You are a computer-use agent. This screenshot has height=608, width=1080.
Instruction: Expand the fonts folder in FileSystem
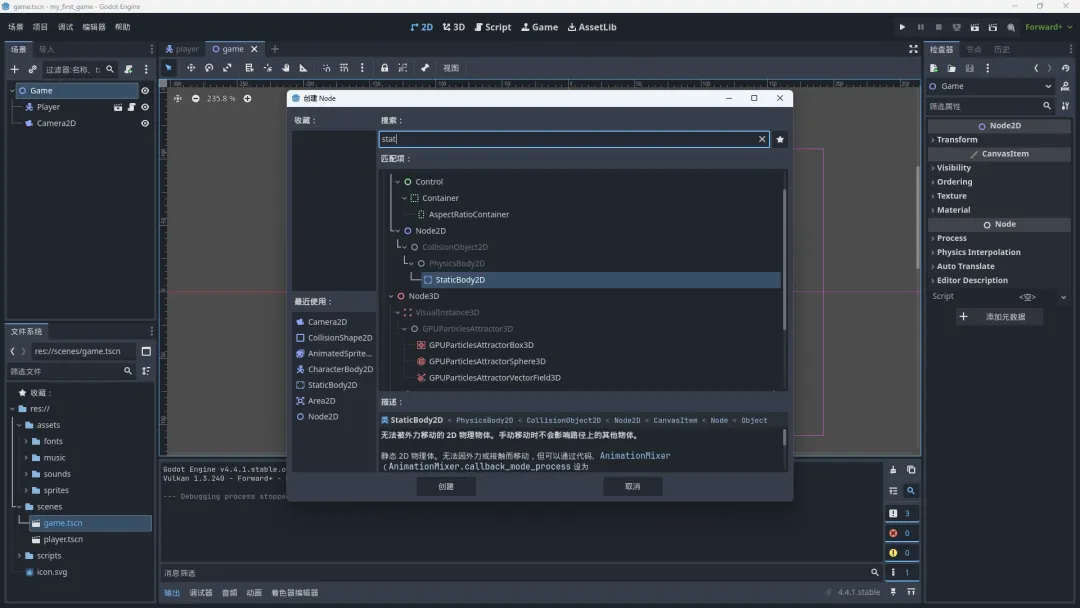point(26,441)
